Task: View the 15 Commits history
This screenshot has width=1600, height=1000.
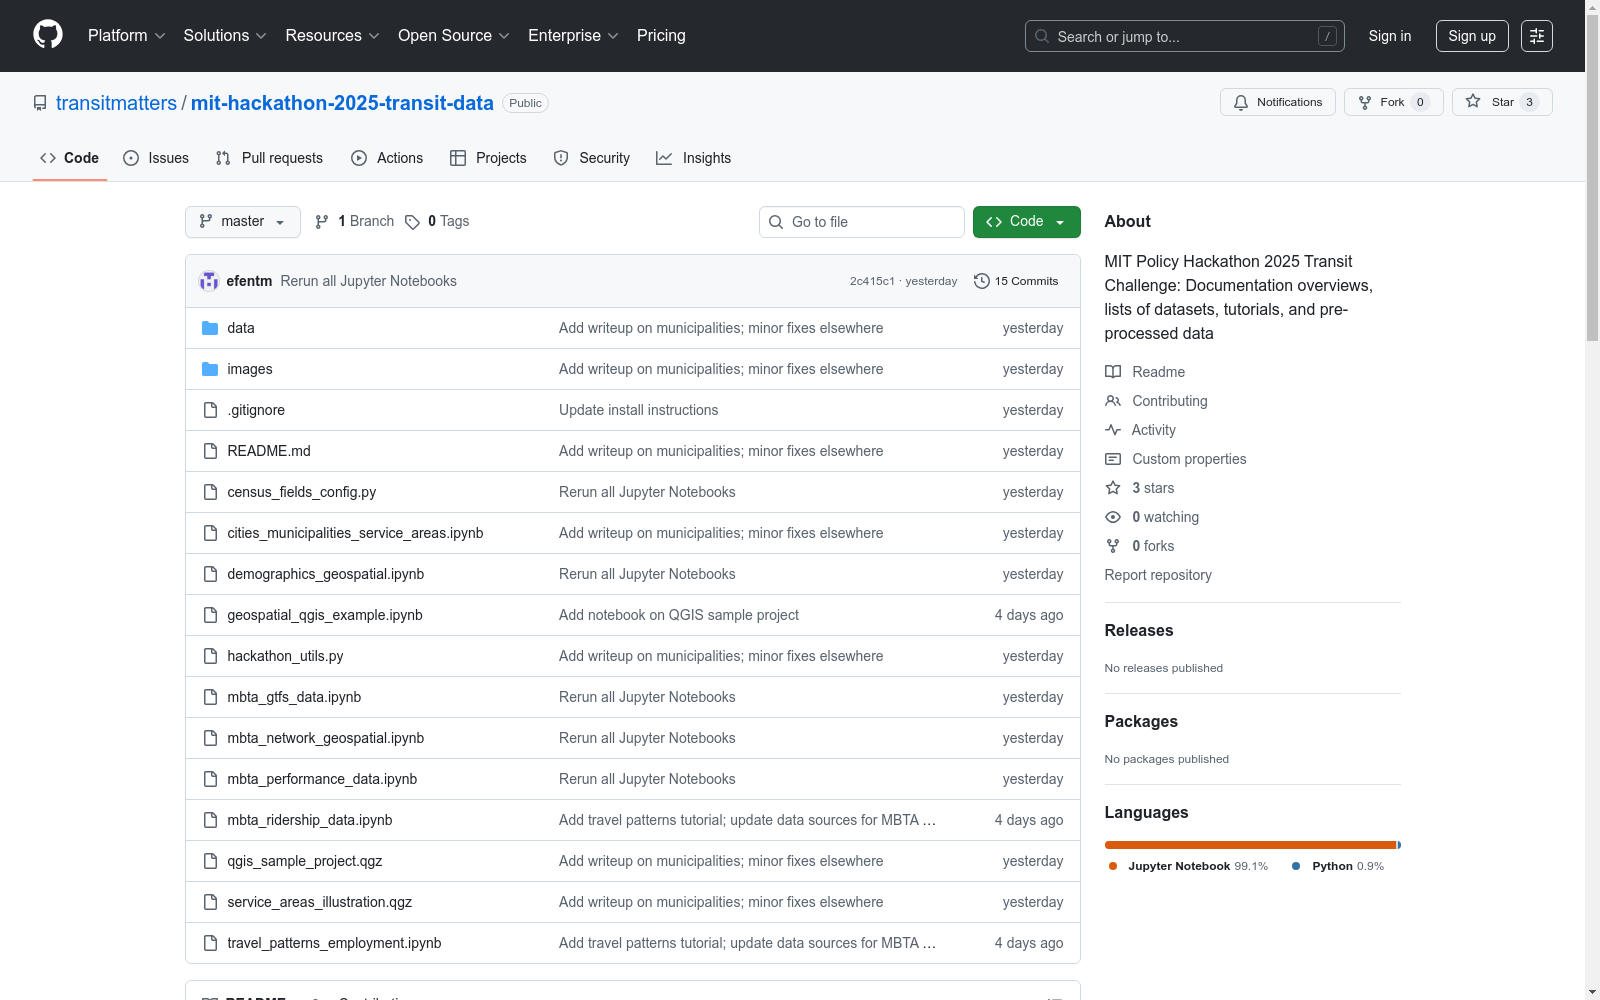Action: click(x=1016, y=281)
